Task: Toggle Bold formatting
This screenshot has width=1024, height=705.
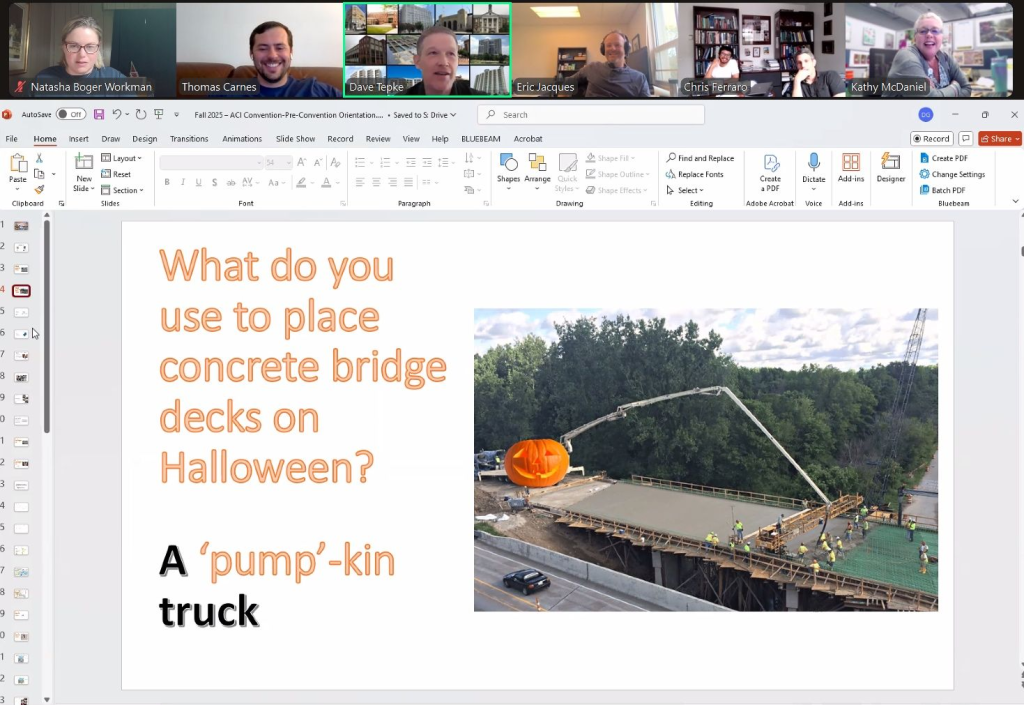Action: (167, 182)
